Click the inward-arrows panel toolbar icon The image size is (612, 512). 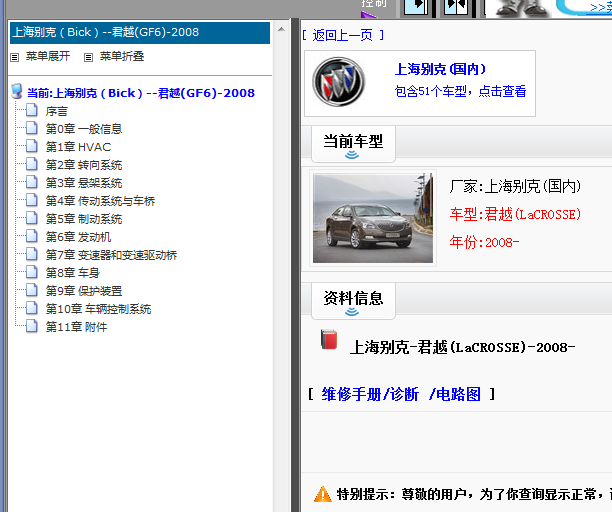tap(456, 7)
